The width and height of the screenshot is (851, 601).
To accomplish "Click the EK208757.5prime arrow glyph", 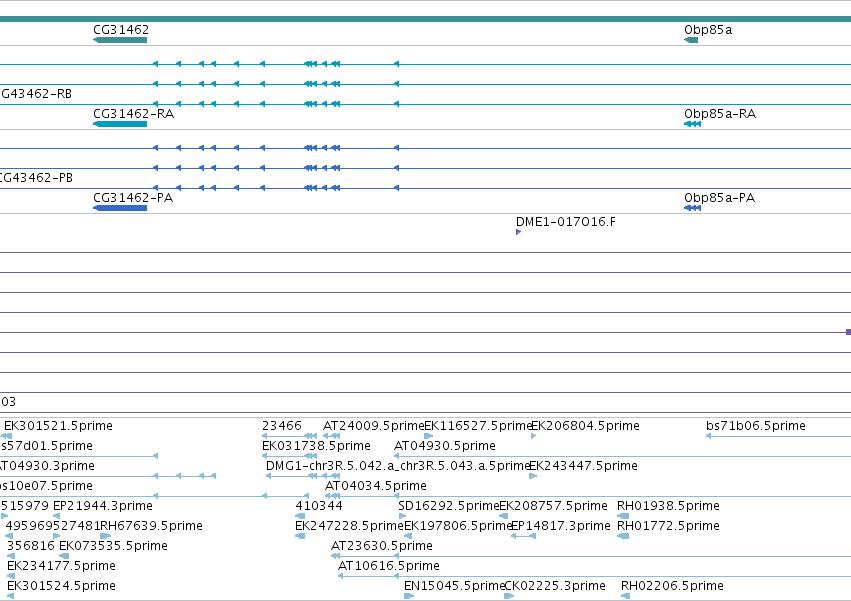I will point(504,516).
